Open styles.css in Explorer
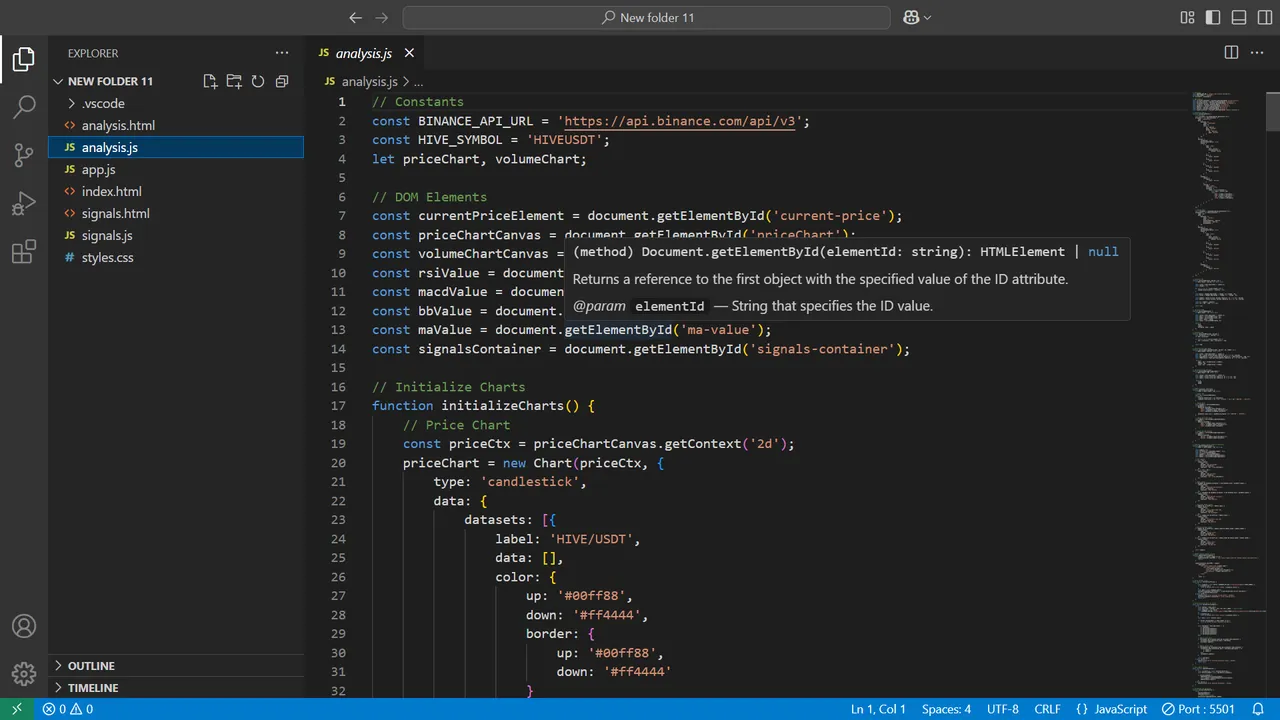The image size is (1280, 720). [108, 257]
